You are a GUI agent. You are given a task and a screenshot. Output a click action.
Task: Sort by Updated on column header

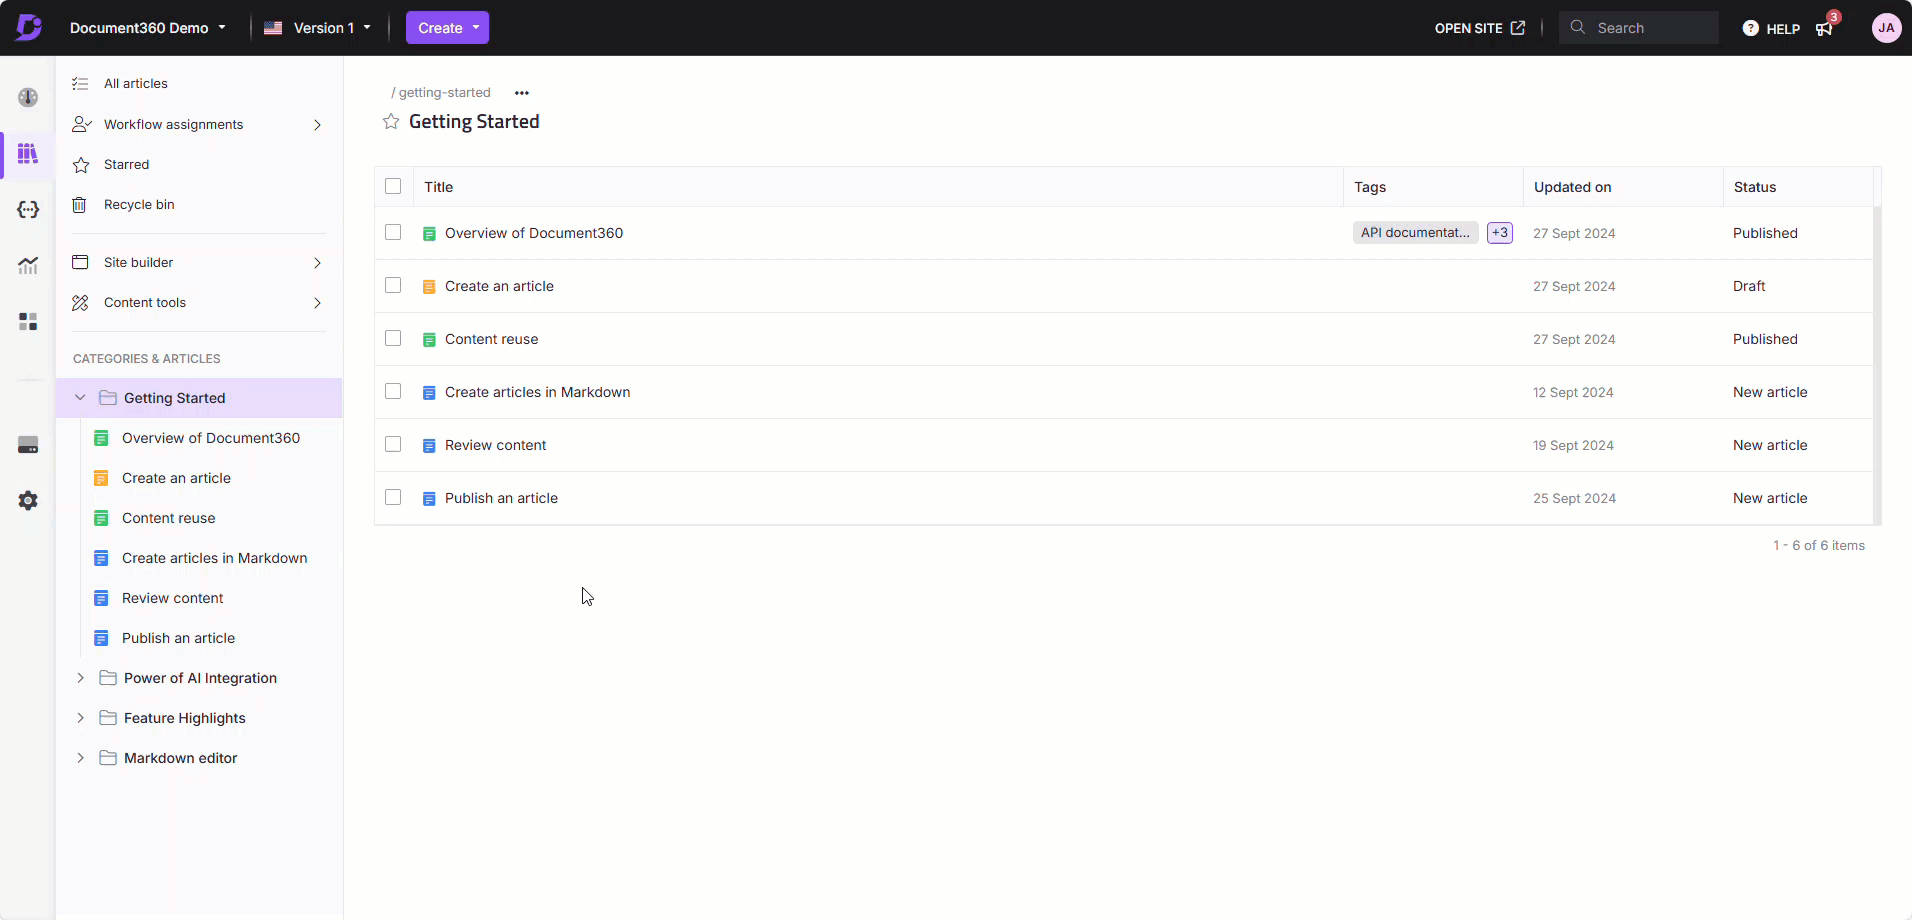1572,187
